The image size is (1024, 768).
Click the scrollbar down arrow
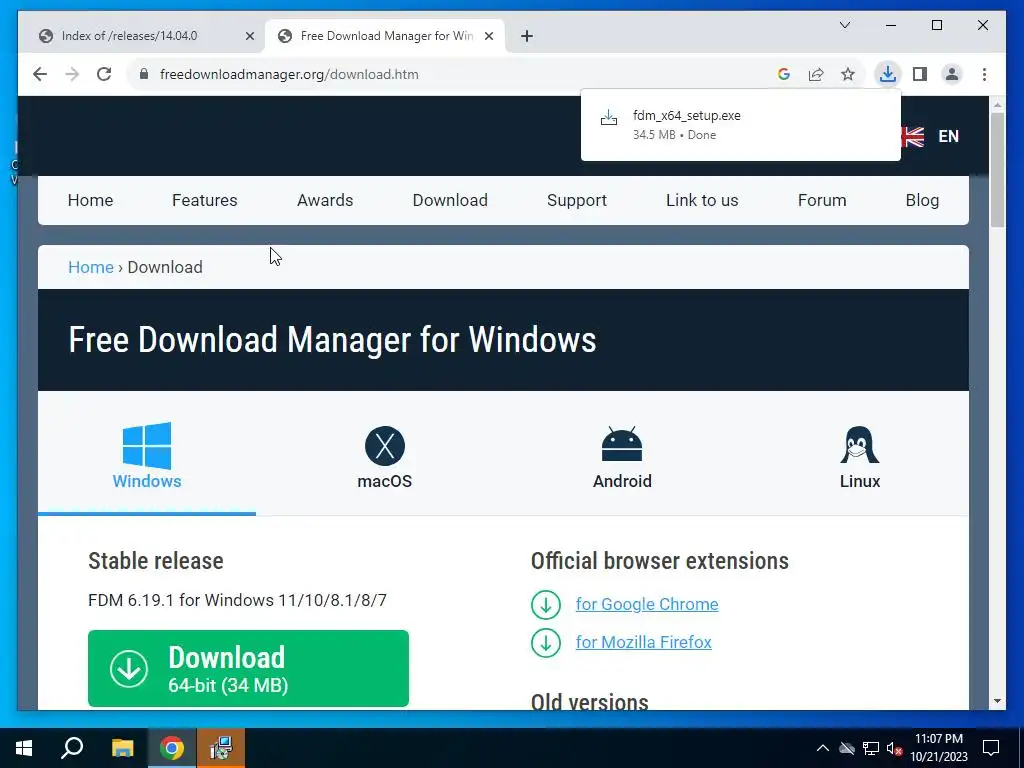(997, 701)
